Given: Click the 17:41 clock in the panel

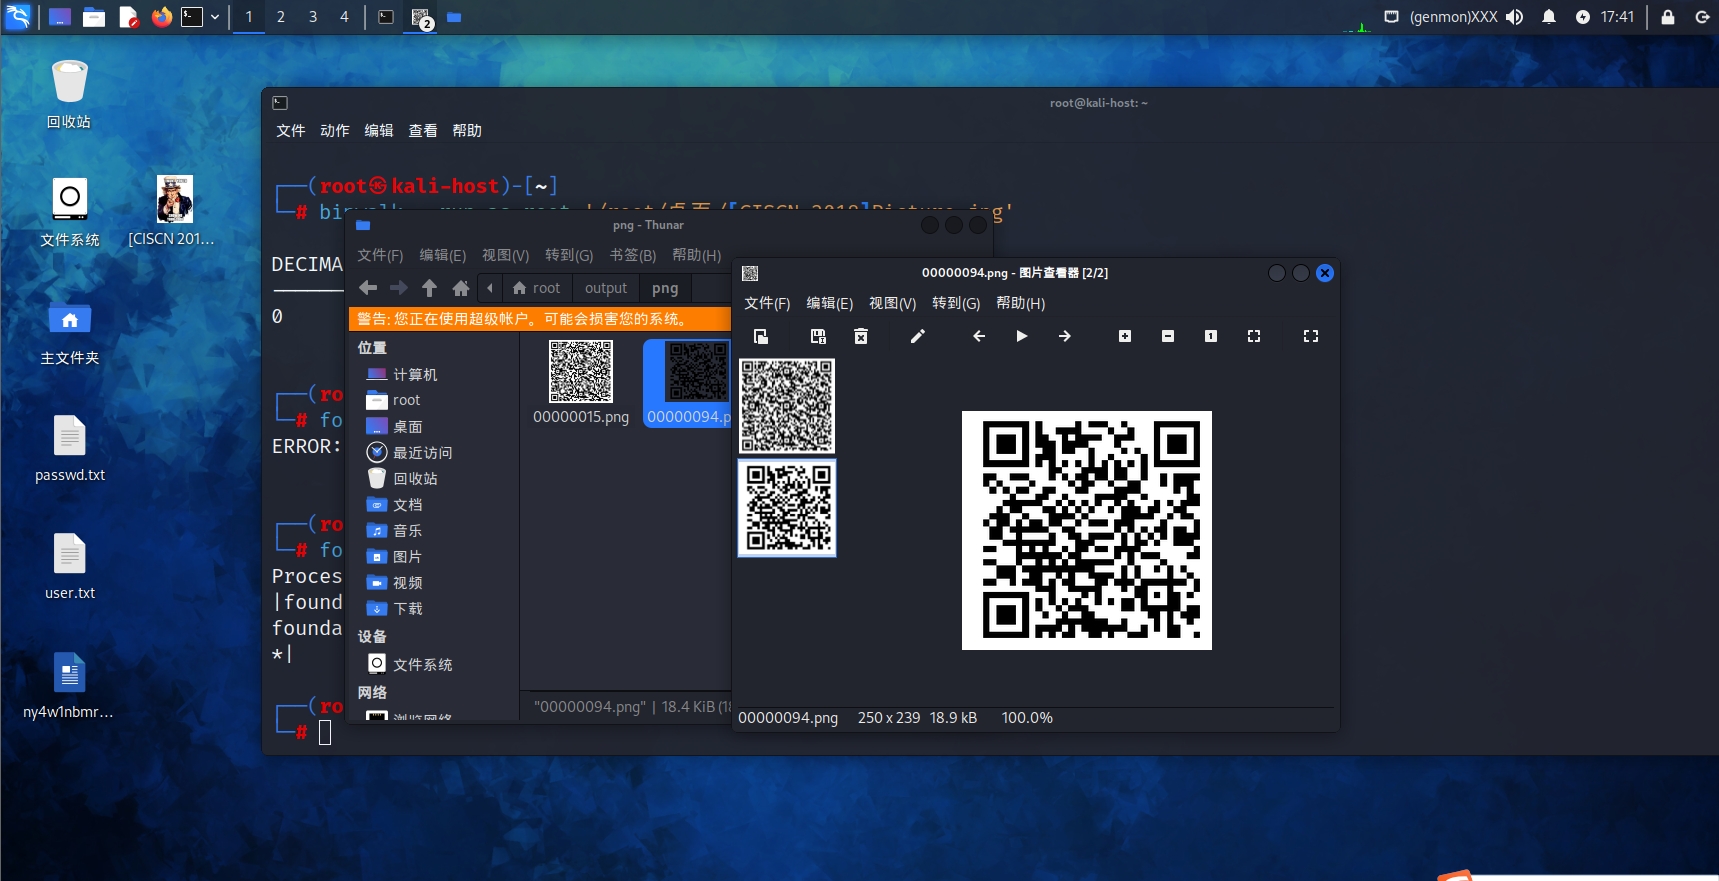Looking at the screenshot, I should point(1617,17).
